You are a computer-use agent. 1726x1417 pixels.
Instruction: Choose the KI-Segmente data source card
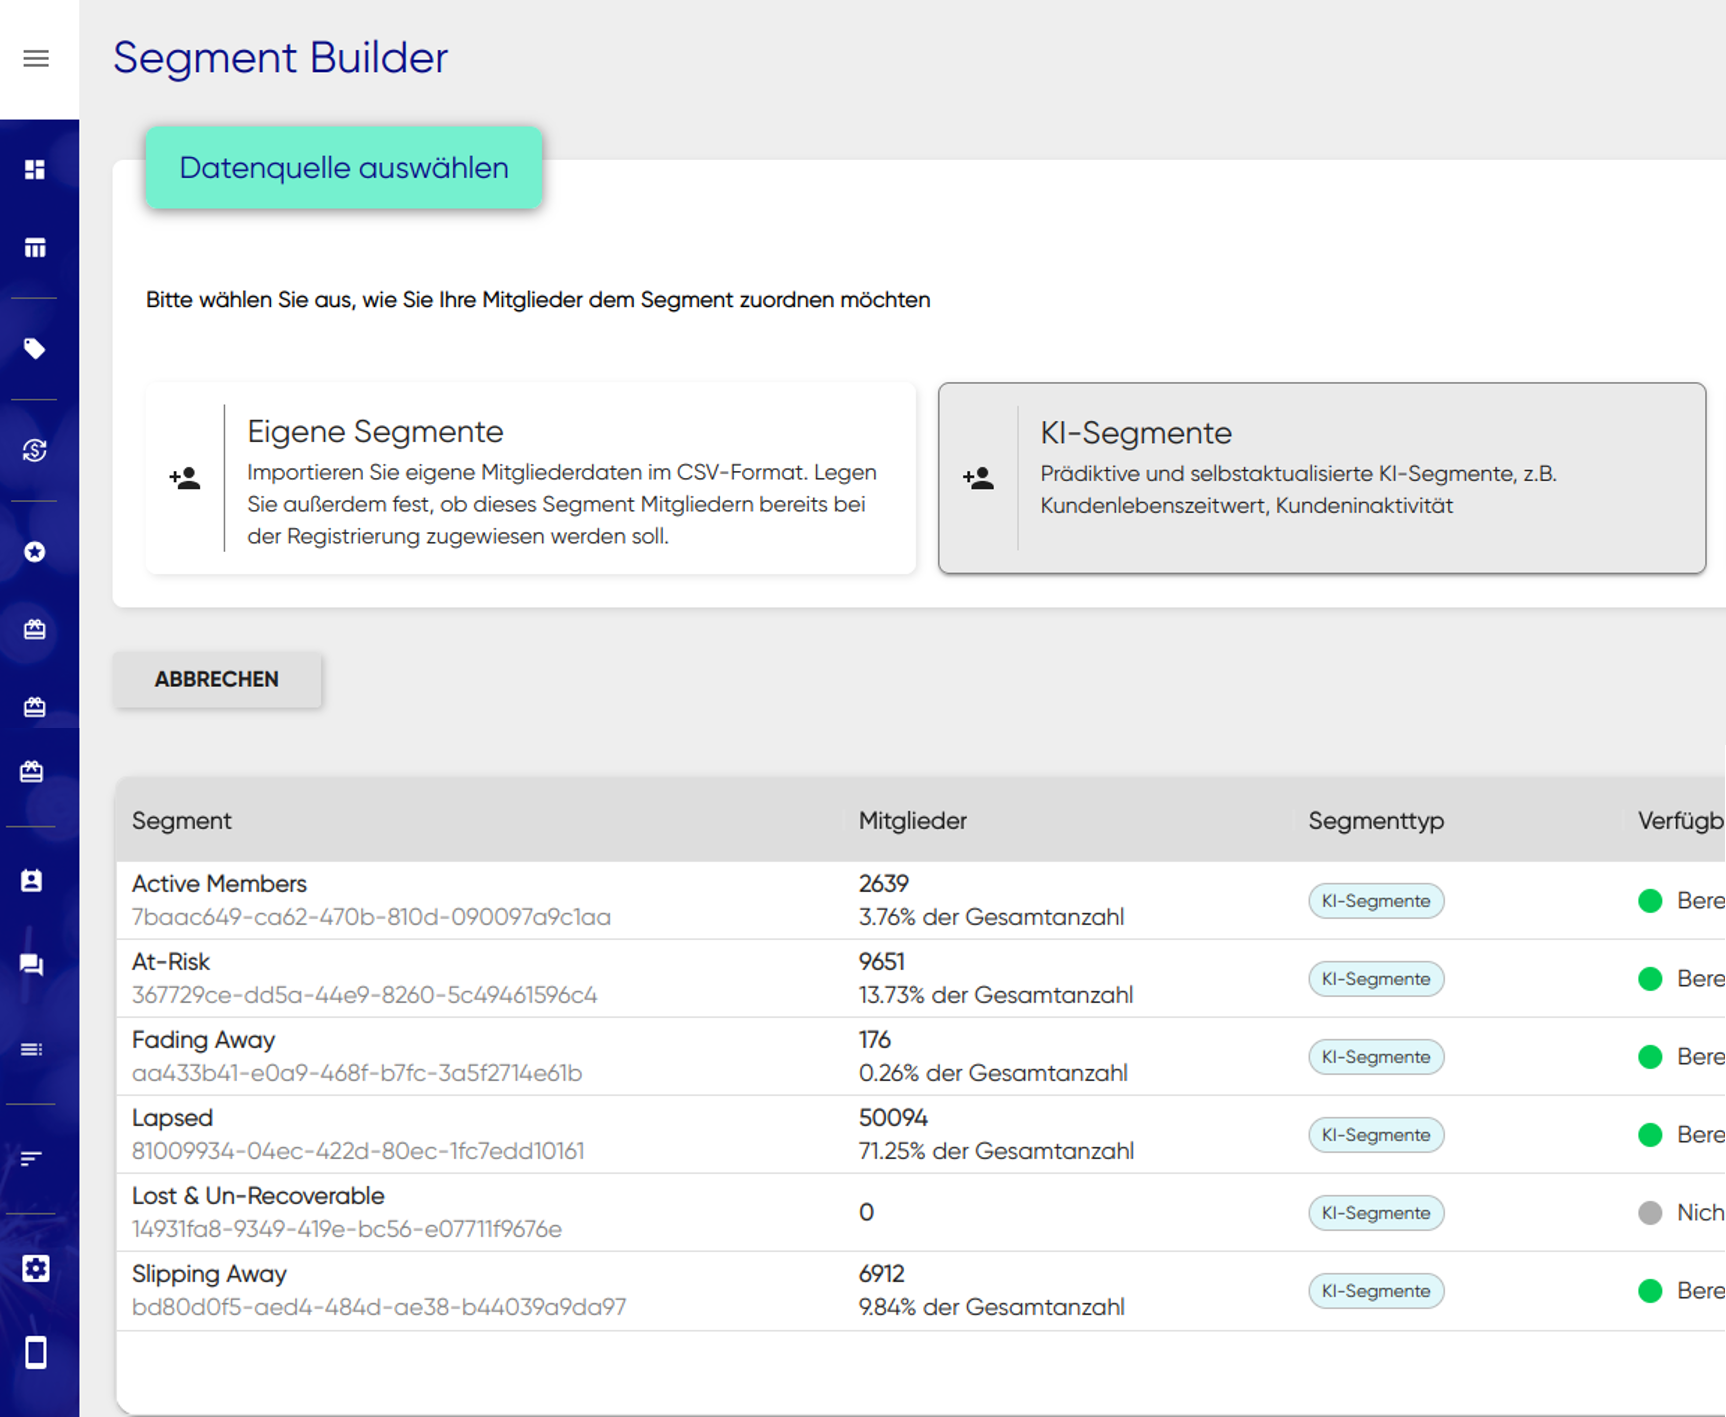pyautogui.click(x=1321, y=478)
